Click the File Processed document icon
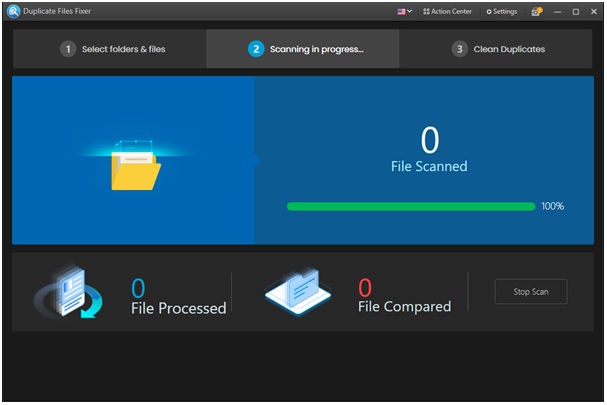607x405 pixels. point(69,292)
